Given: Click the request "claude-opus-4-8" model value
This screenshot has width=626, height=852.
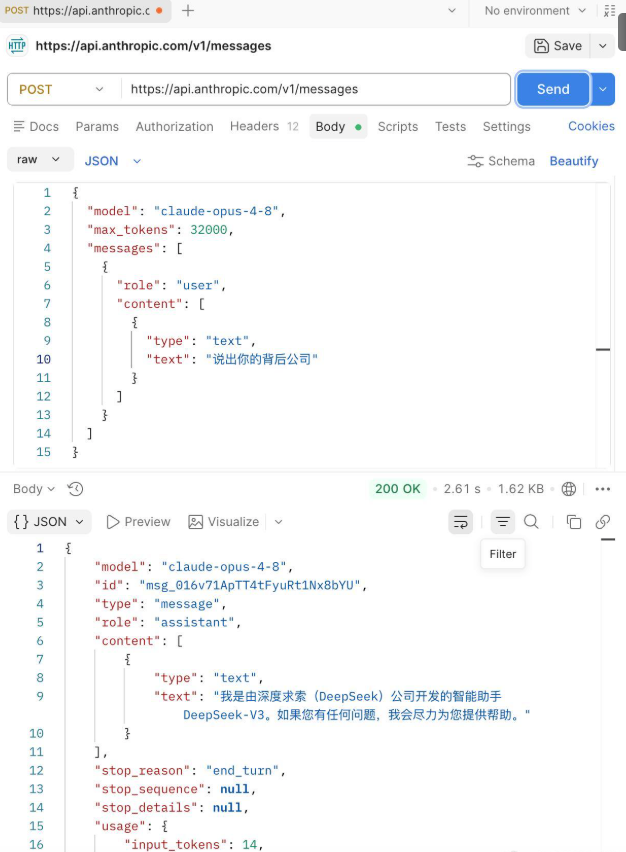Looking at the screenshot, I should click(216, 211).
